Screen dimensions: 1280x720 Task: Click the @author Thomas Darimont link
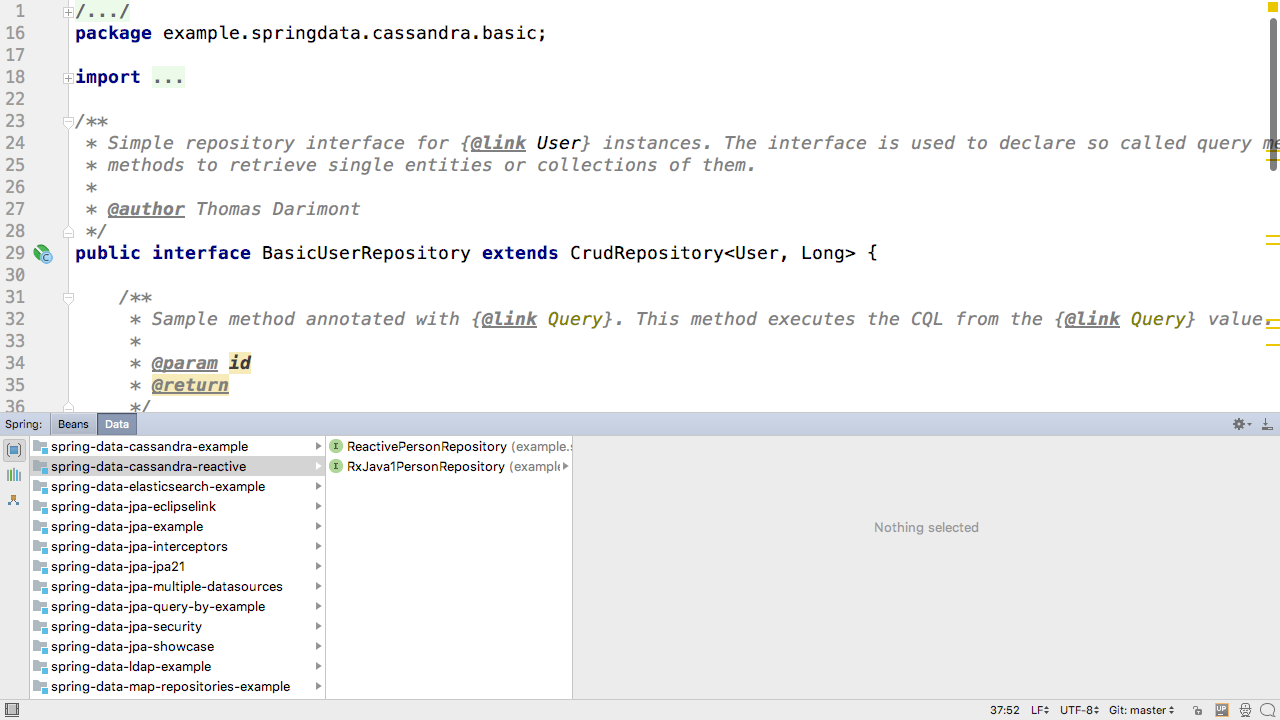click(x=146, y=208)
